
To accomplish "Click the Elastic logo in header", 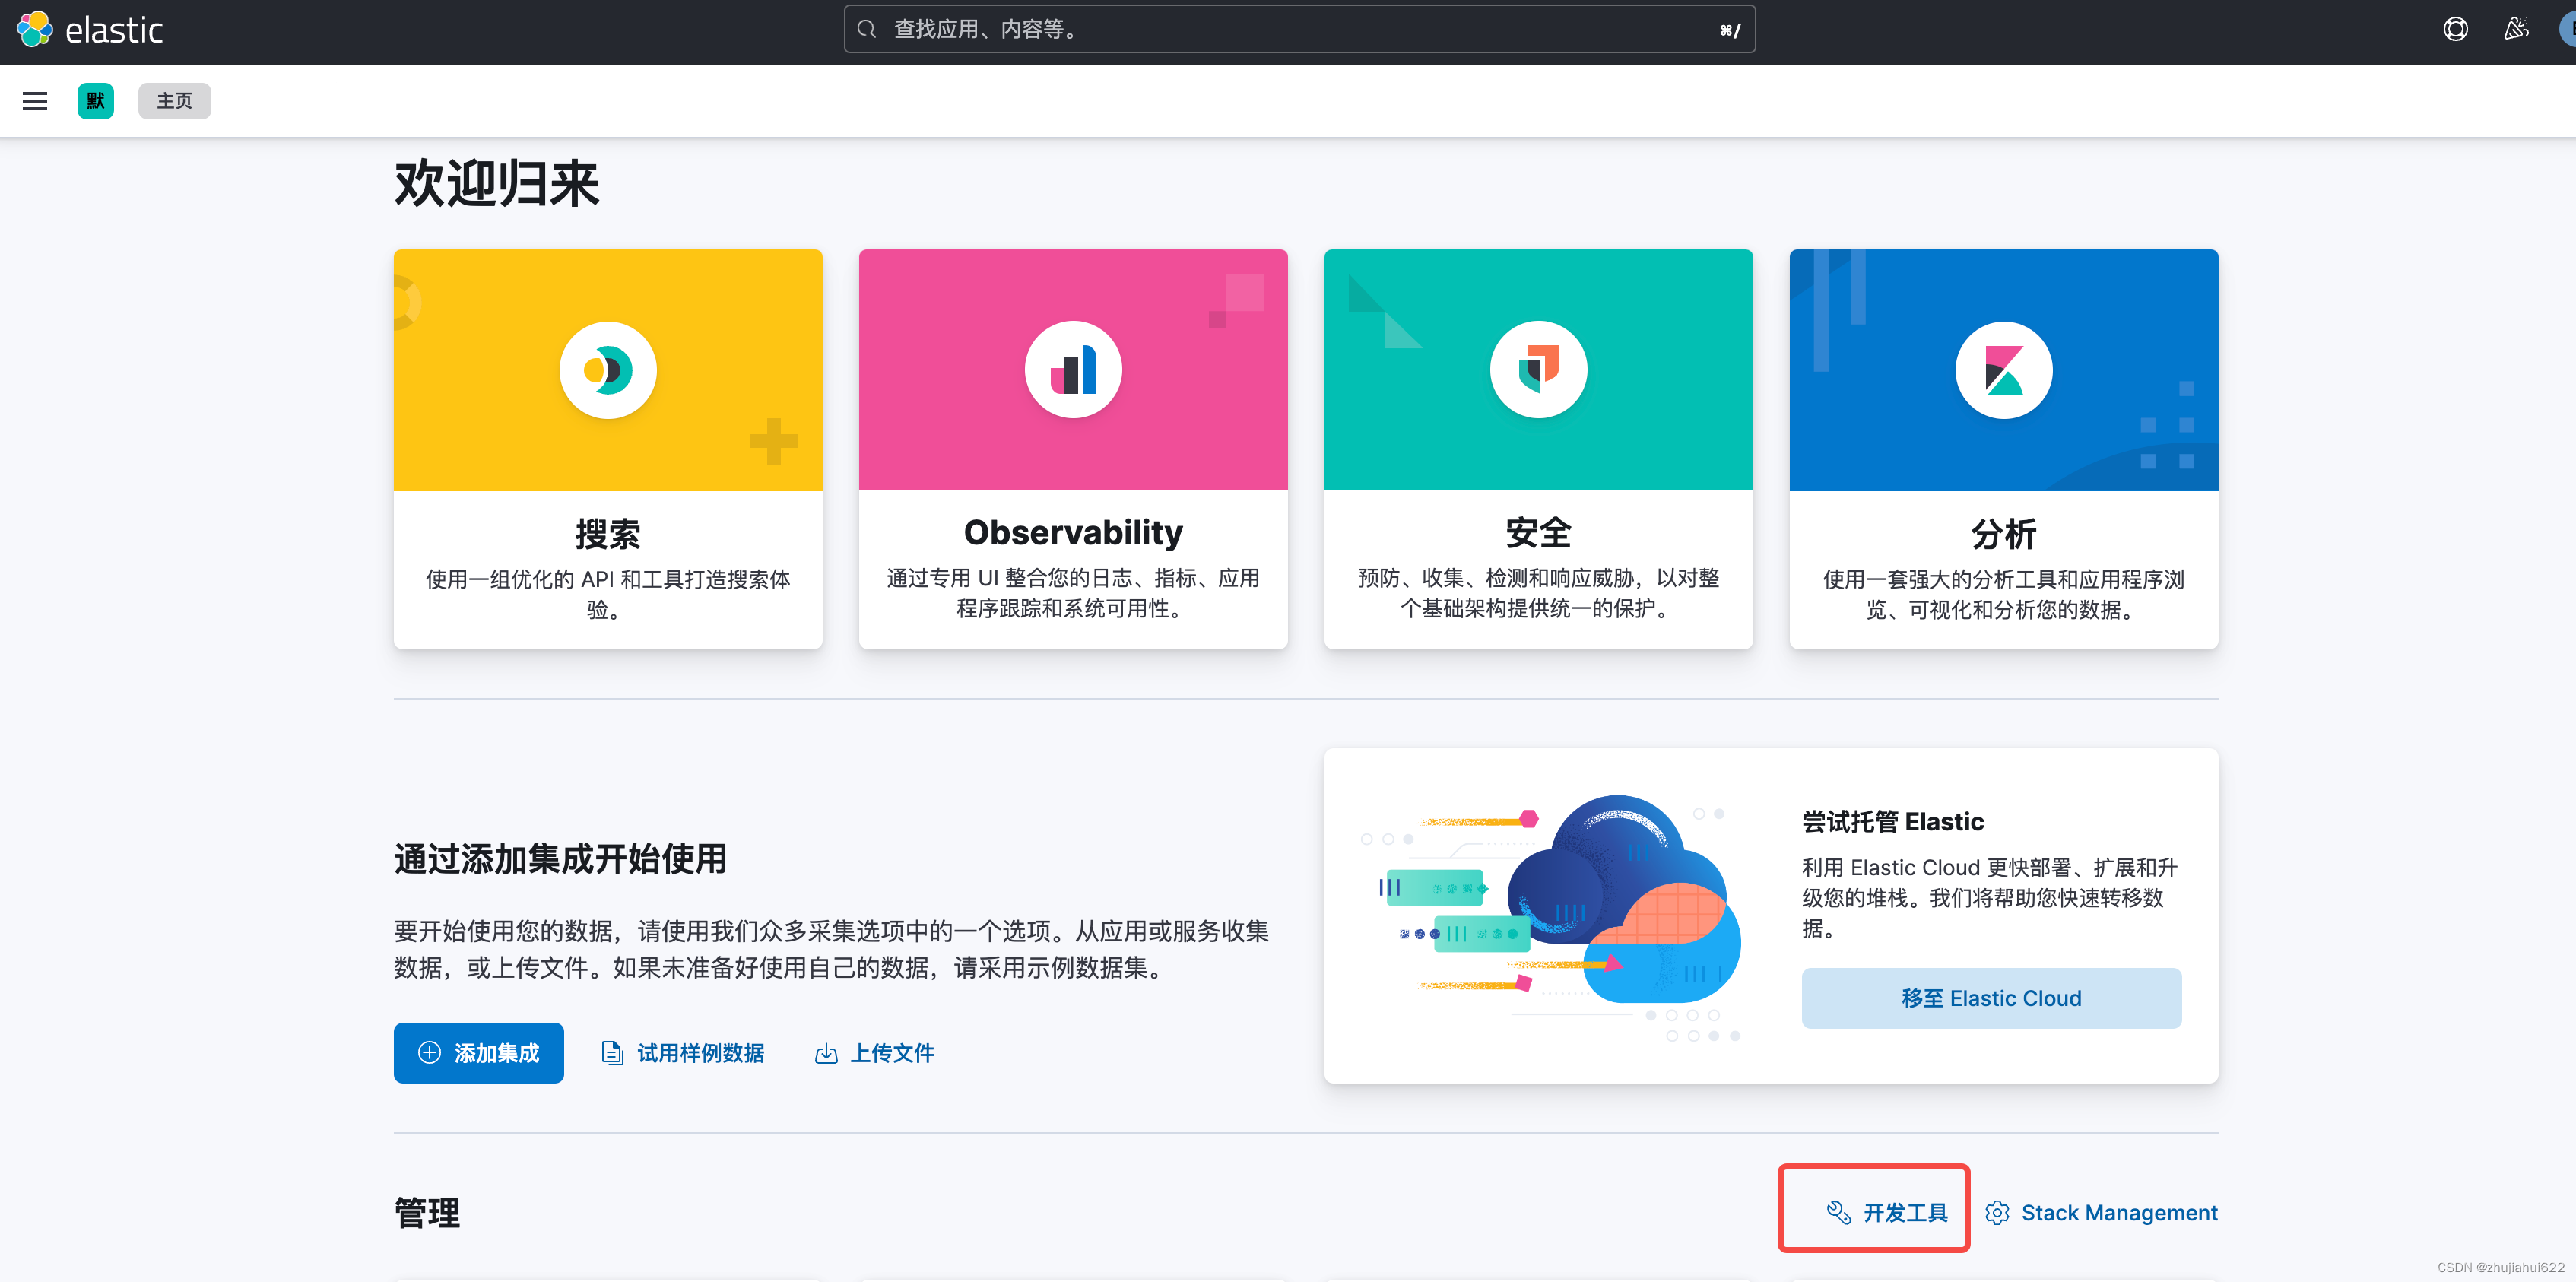I will [x=90, y=30].
